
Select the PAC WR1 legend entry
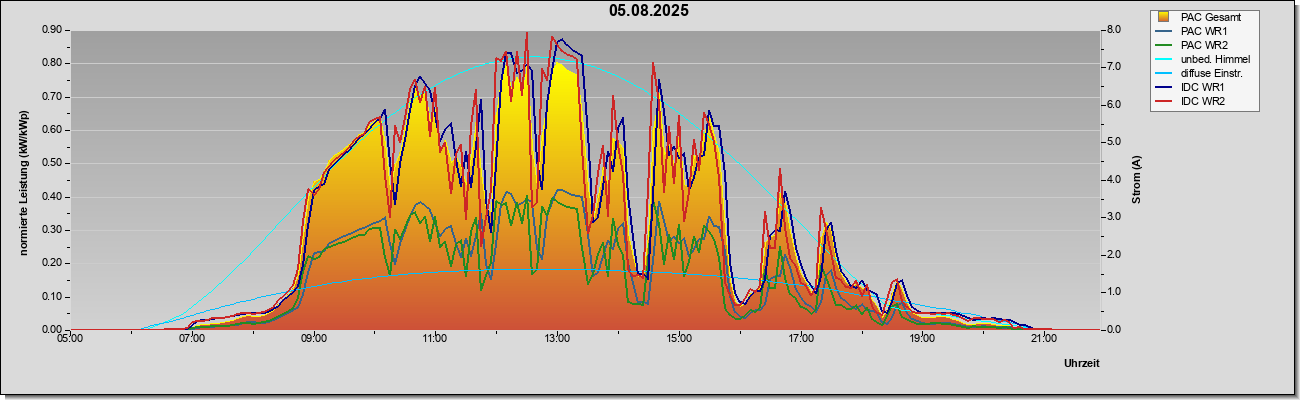[1204, 31]
